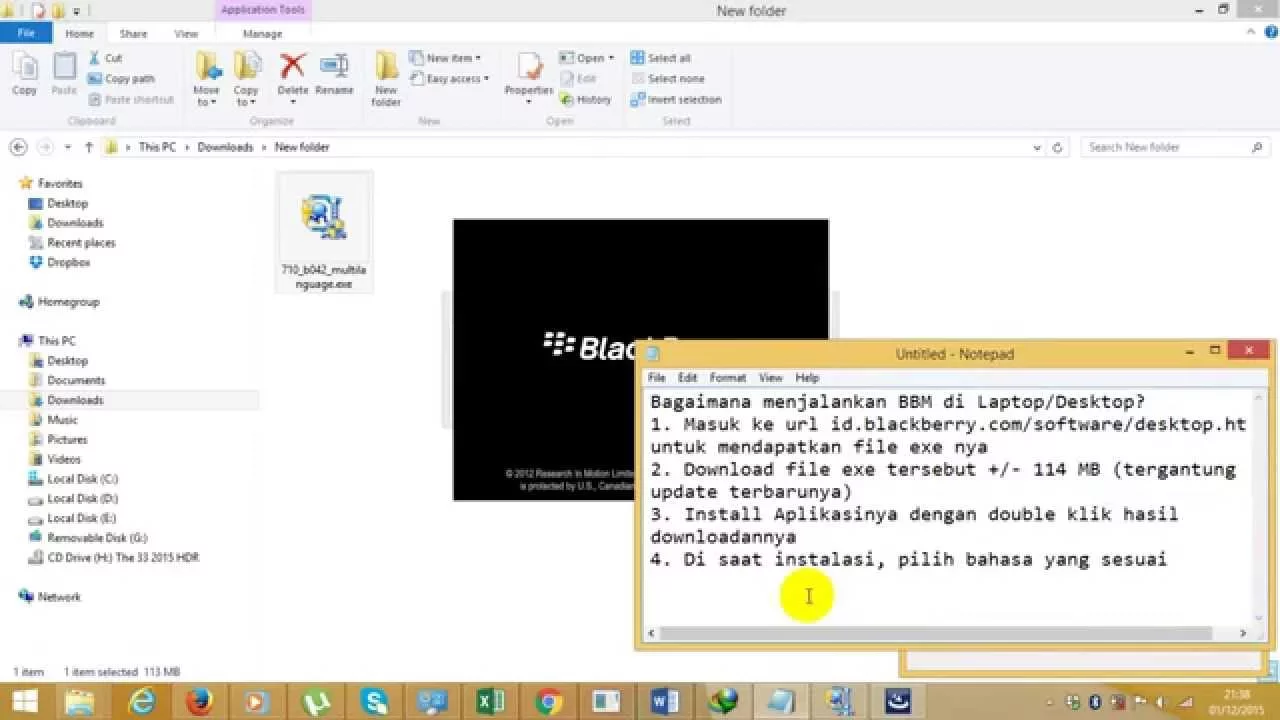
Task: Open Removable Disk (G:) in navigation pane
Action: click(x=97, y=538)
